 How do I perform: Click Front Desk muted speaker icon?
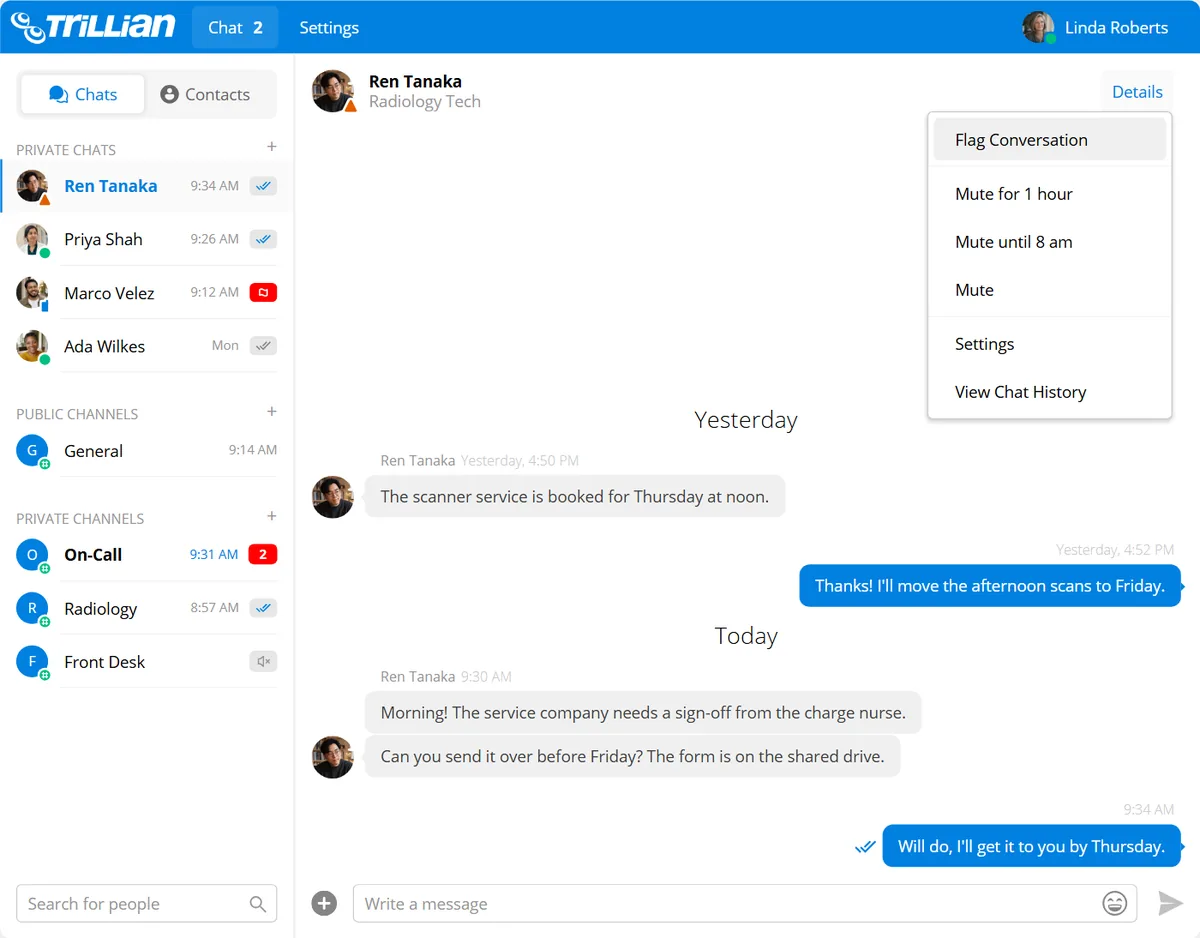[x=263, y=661]
